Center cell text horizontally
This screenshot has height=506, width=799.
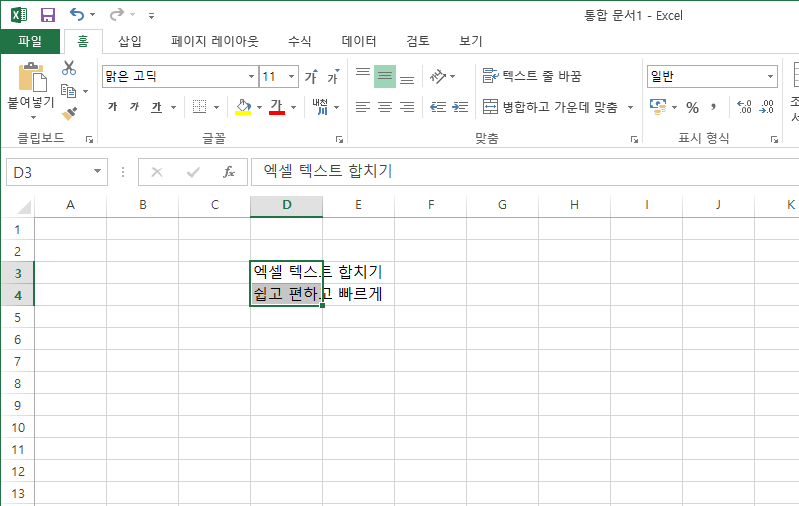click(x=385, y=106)
